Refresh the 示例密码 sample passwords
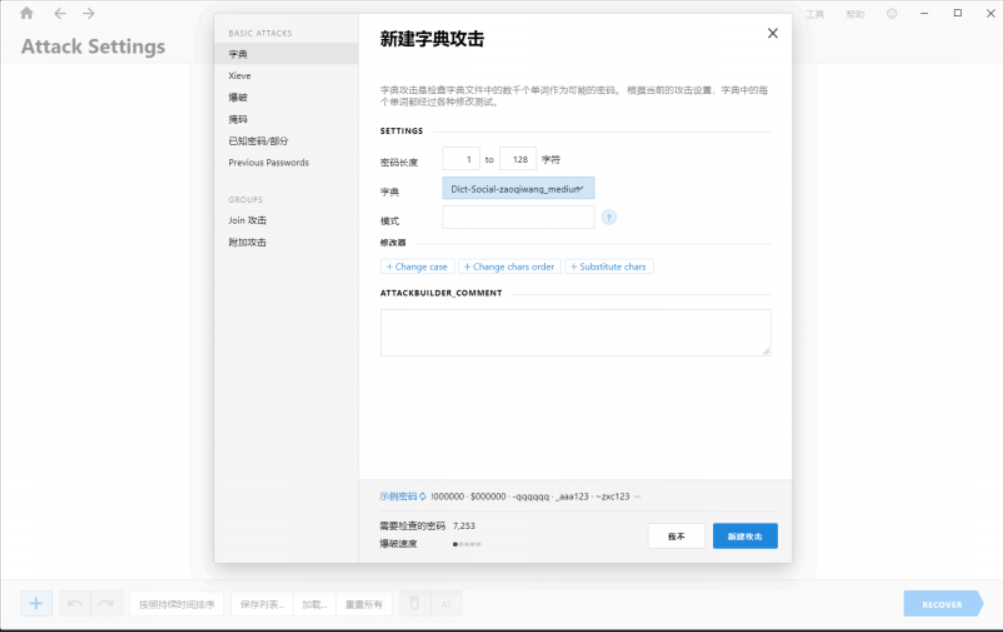 click(422, 496)
